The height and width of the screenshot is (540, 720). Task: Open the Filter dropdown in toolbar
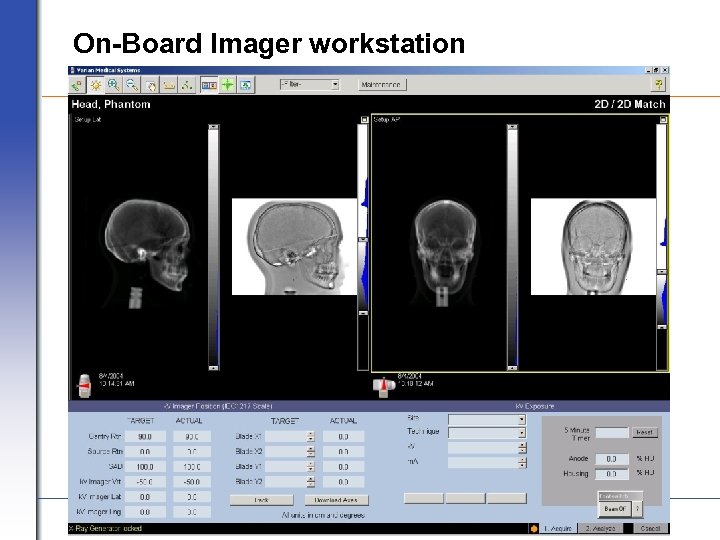tap(309, 84)
